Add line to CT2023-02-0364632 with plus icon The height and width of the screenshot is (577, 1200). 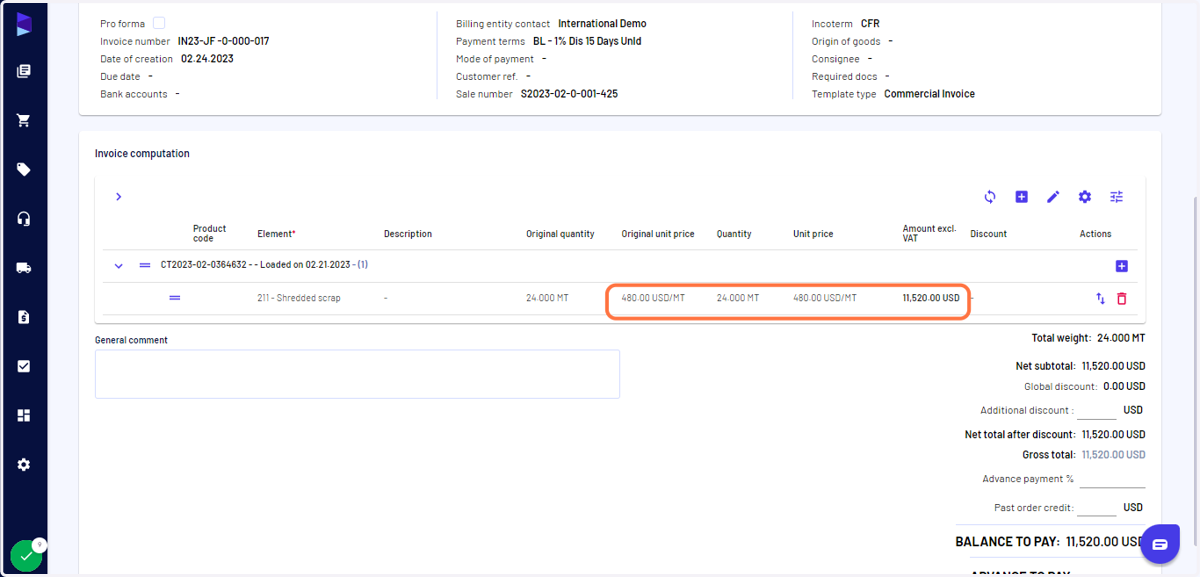1121,266
